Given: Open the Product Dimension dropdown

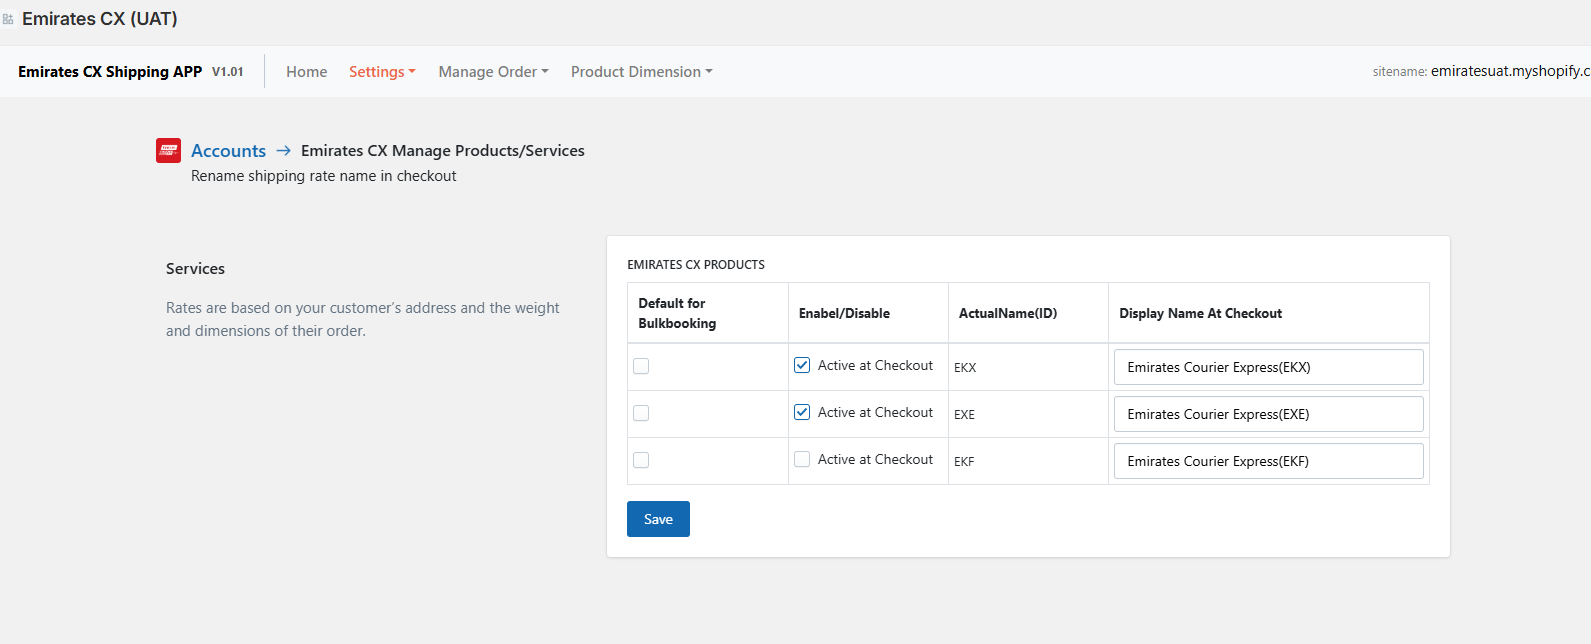Looking at the screenshot, I should click(x=641, y=72).
